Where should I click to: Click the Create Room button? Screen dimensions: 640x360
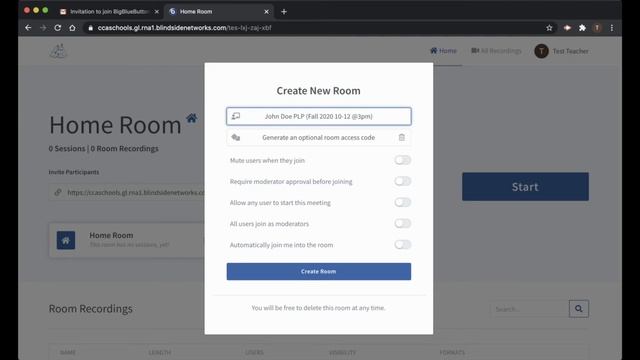319,271
